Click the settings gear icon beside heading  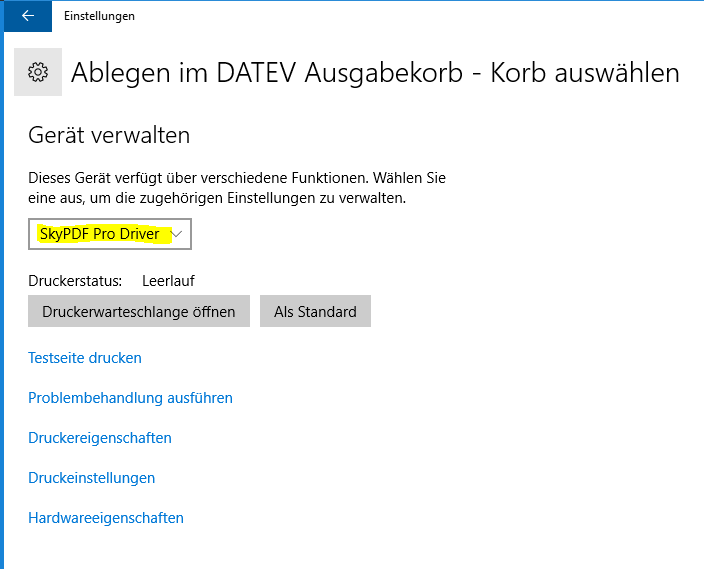pos(38,72)
